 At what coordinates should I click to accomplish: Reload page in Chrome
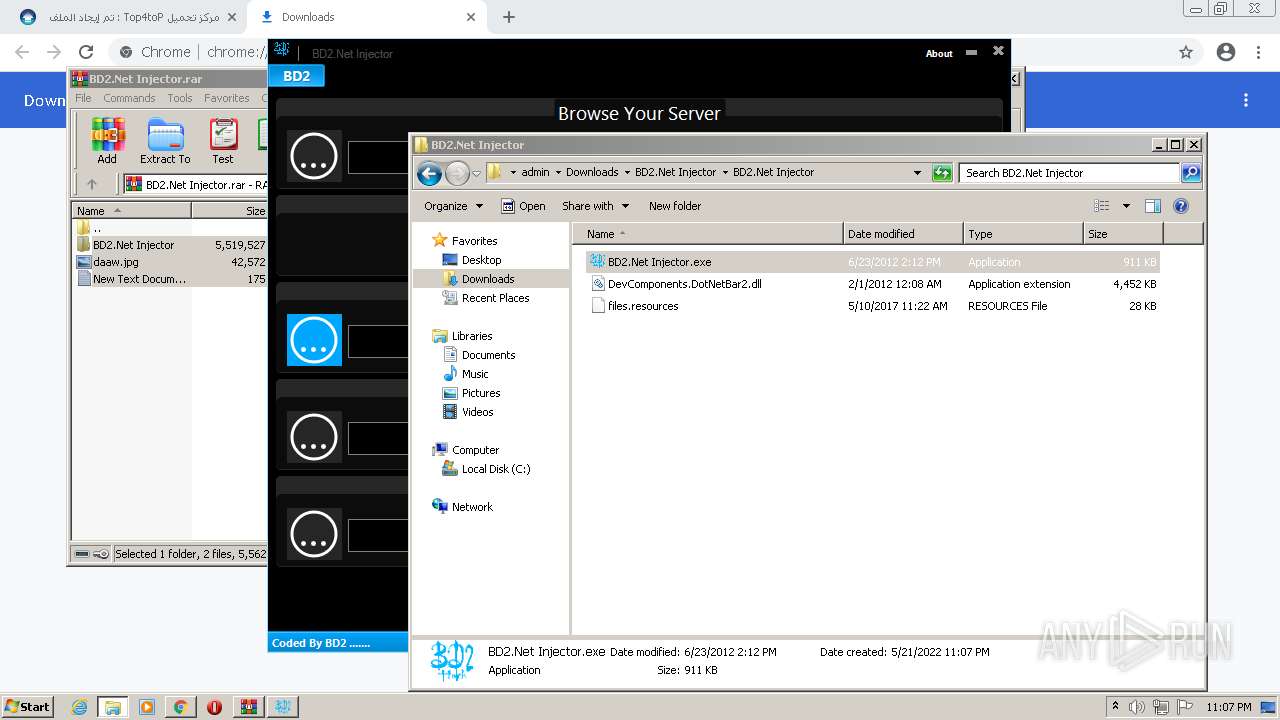(86, 52)
